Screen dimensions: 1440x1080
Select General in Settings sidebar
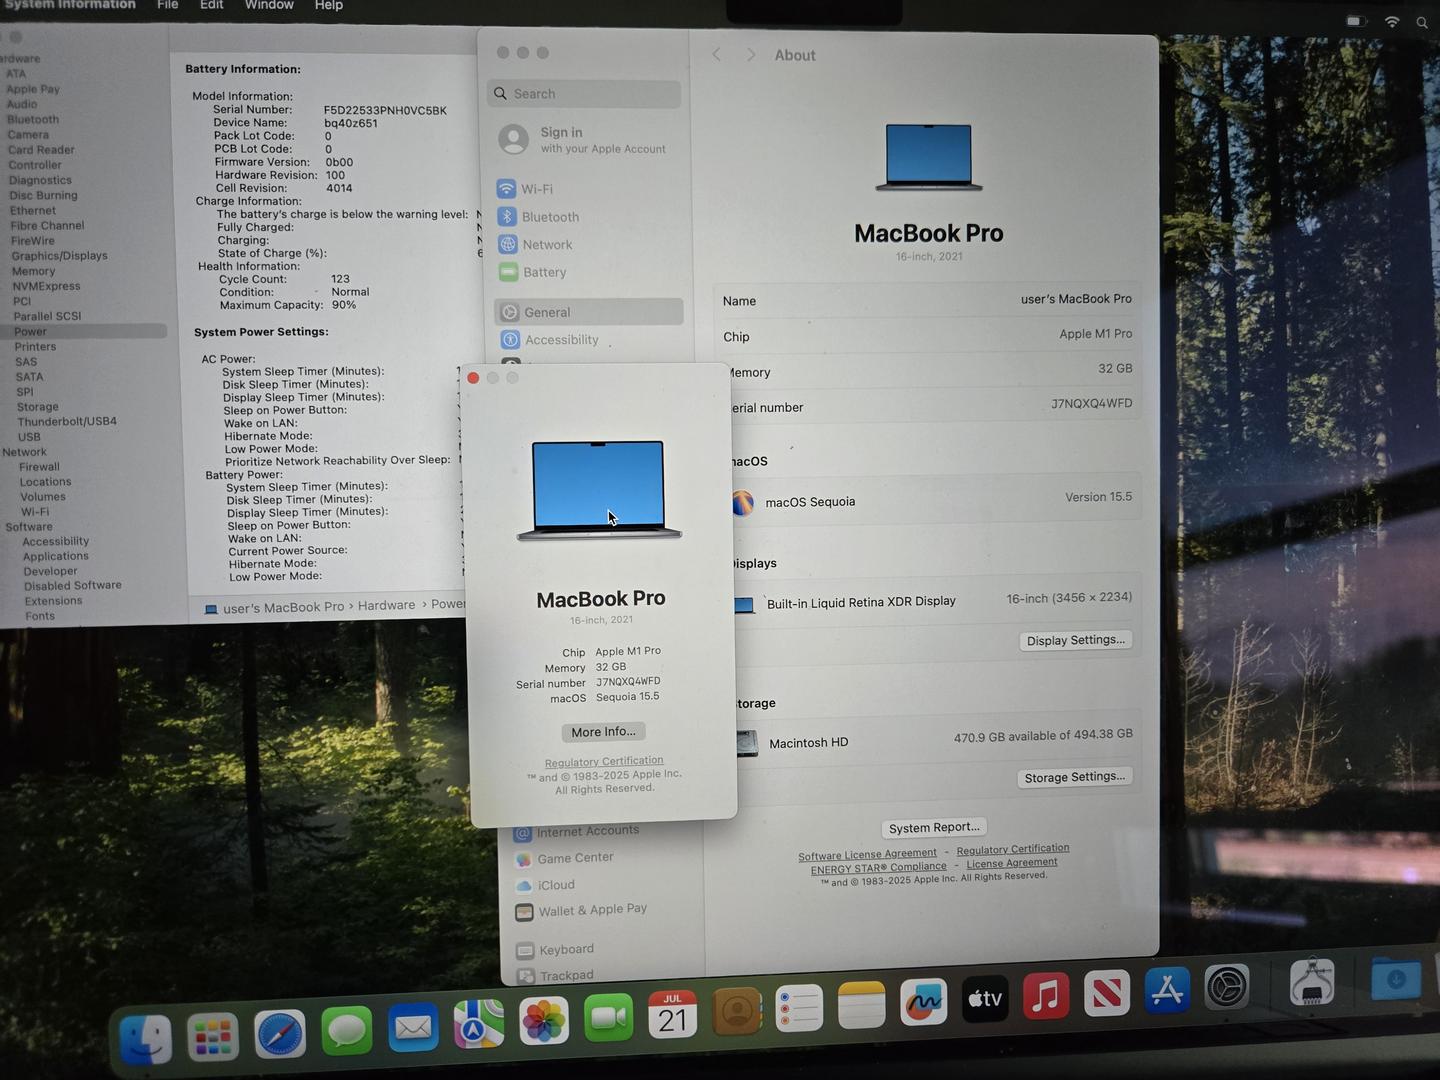click(x=589, y=312)
